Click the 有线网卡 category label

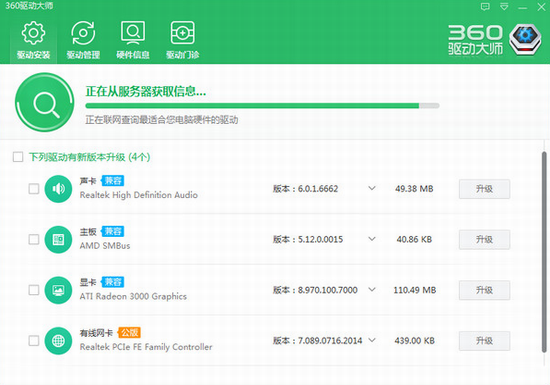pyautogui.click(x=96, y=333)
